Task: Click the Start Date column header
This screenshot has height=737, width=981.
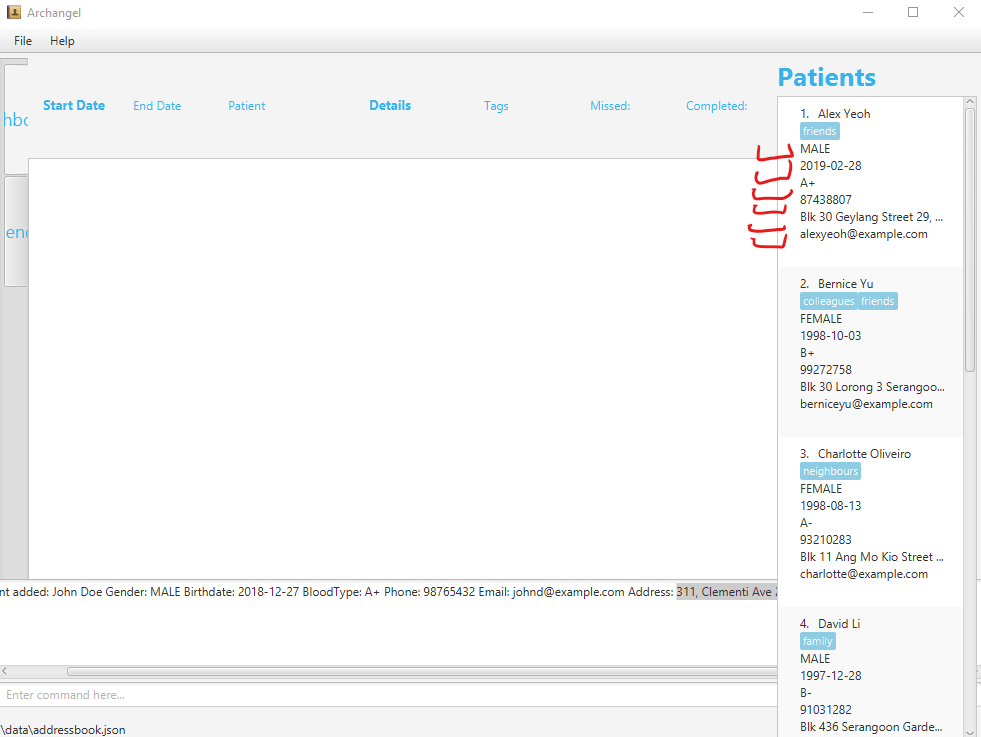Action: pos(74,106)
